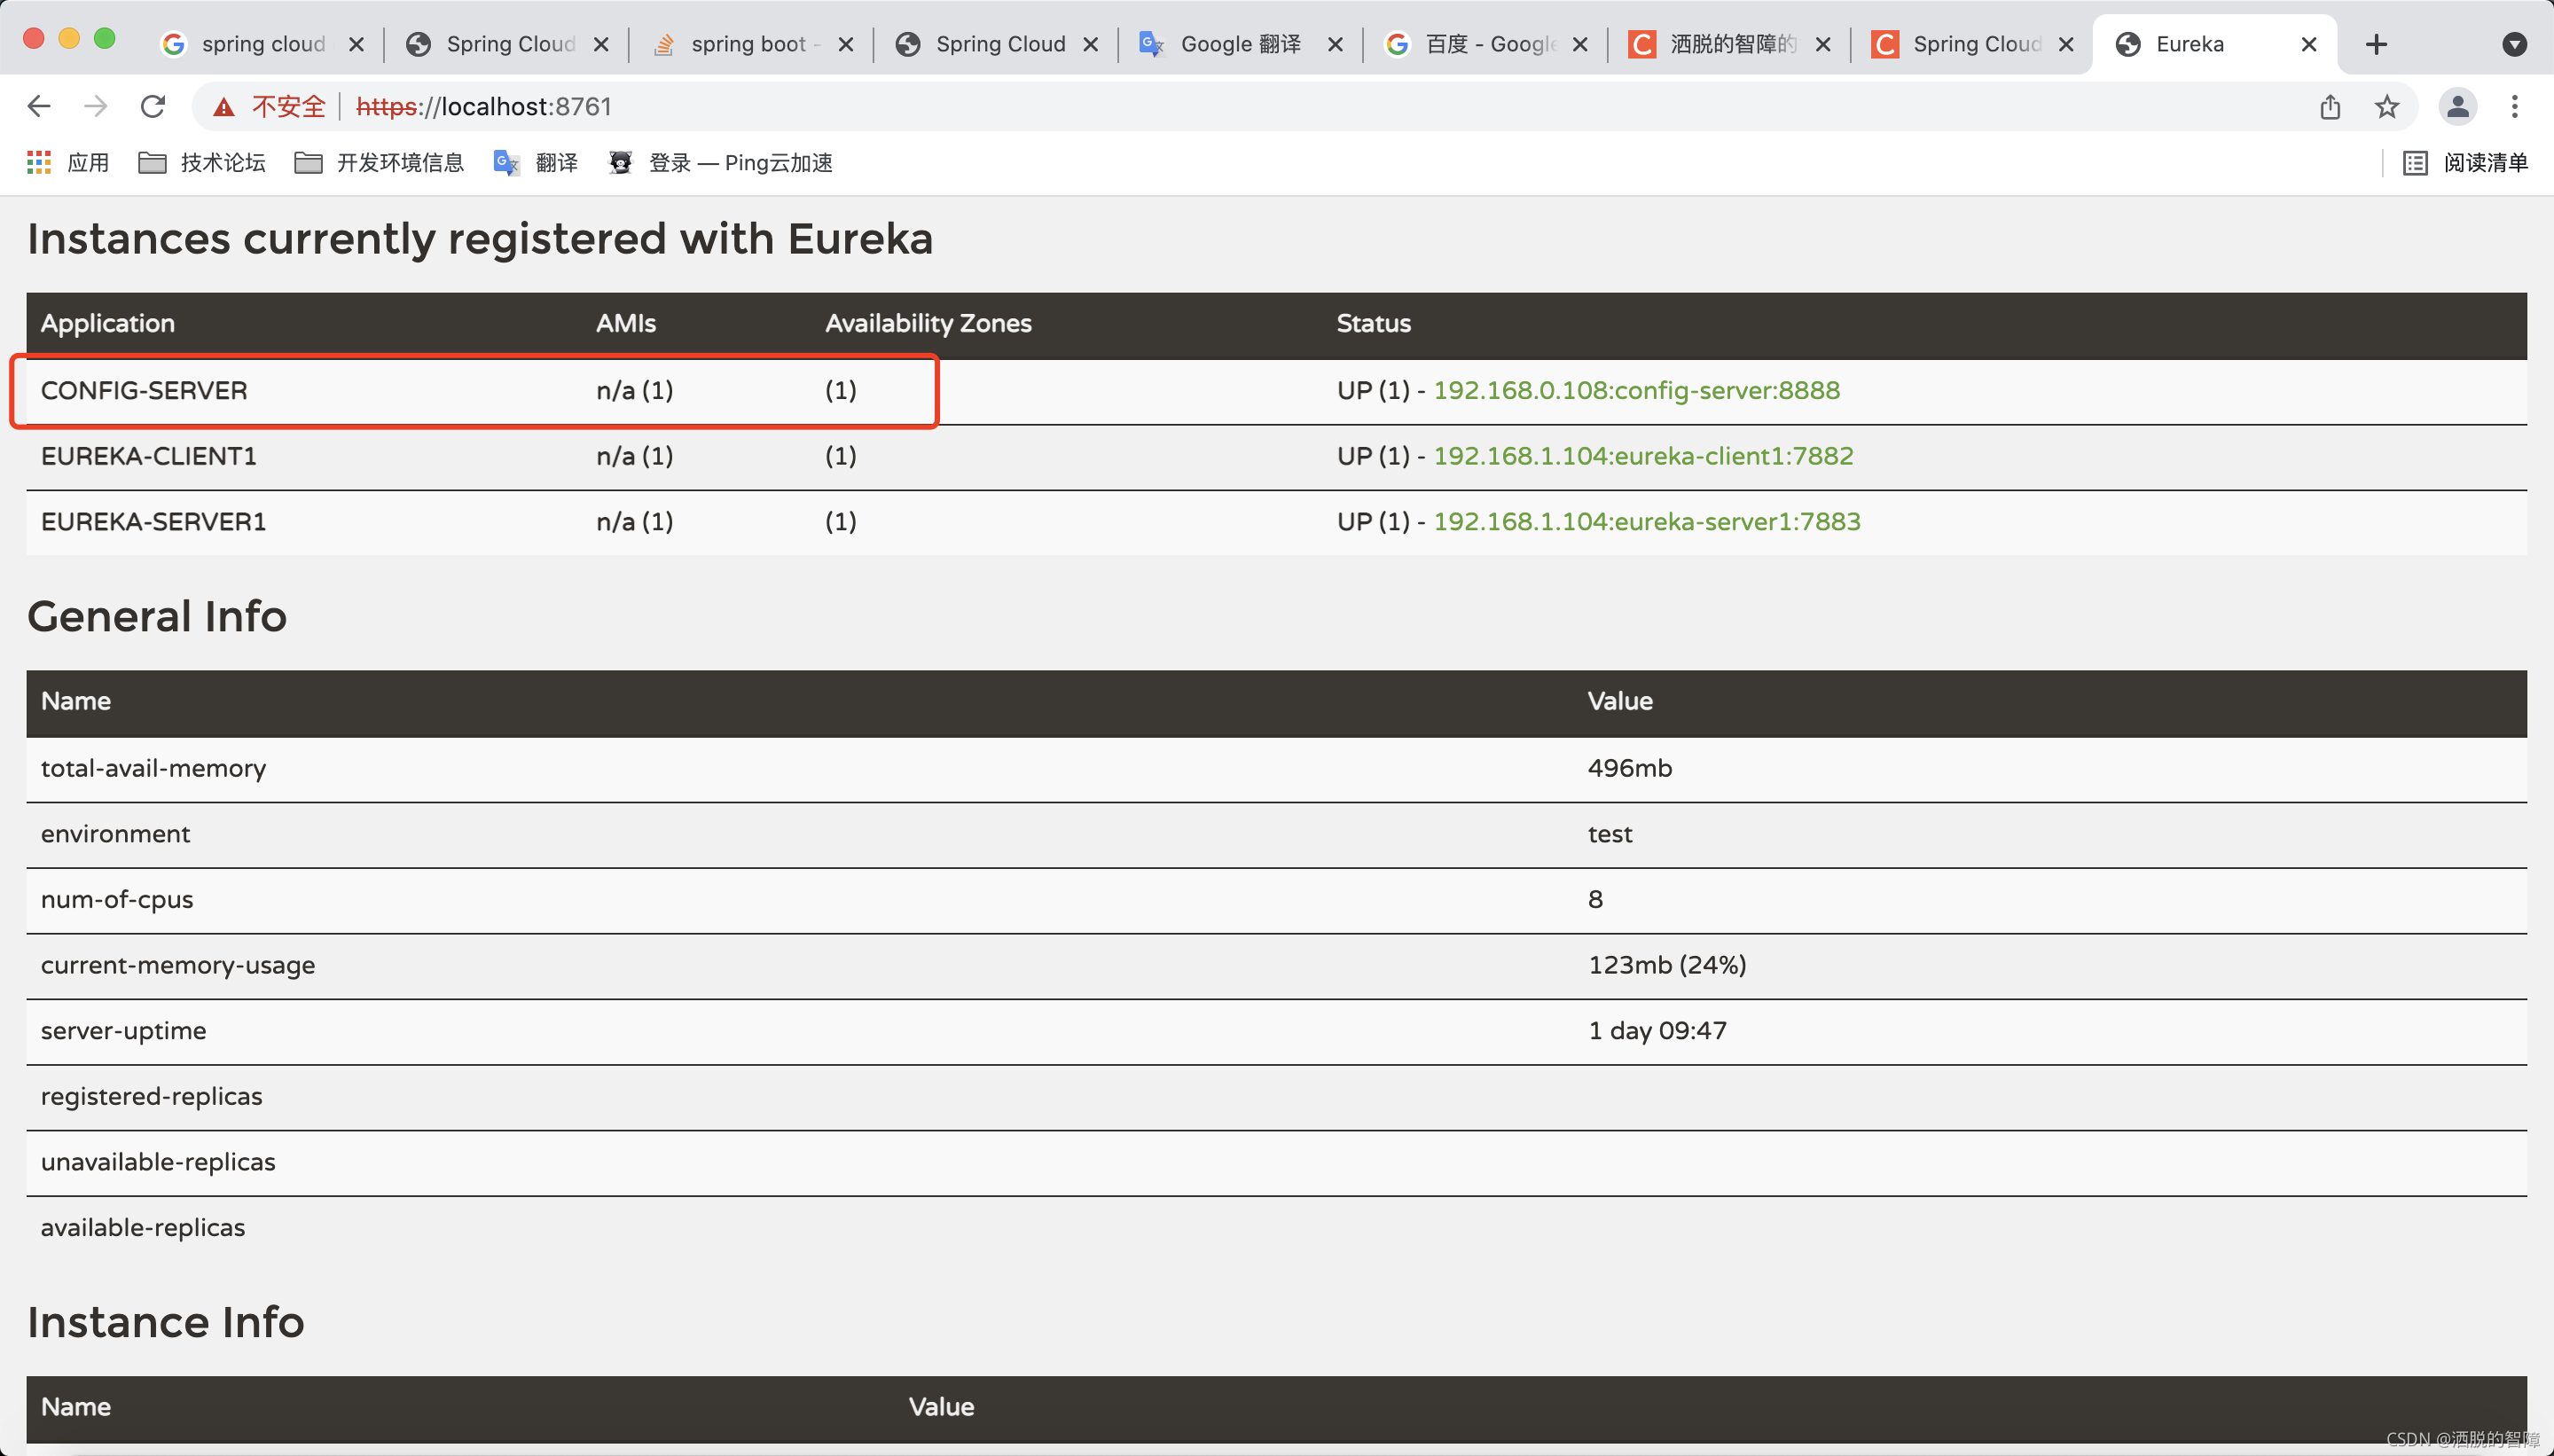Open the config-server:8888 instance link
The image size is (2554, 1456).
coord(1636,390)
